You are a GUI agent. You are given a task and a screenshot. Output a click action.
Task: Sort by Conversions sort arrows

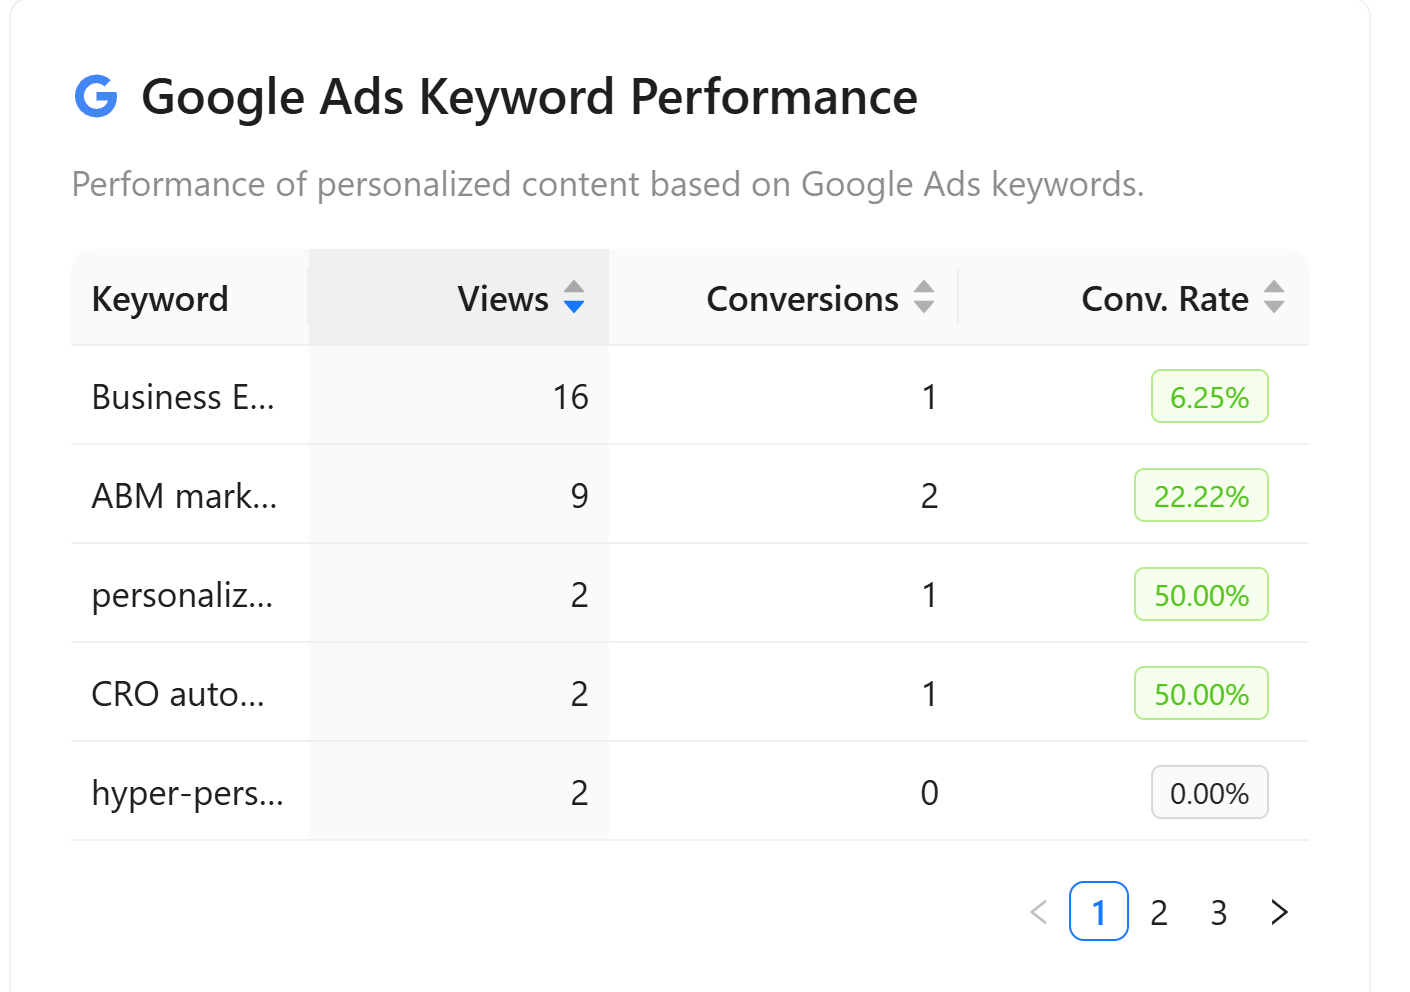click(x=924, y=297)
